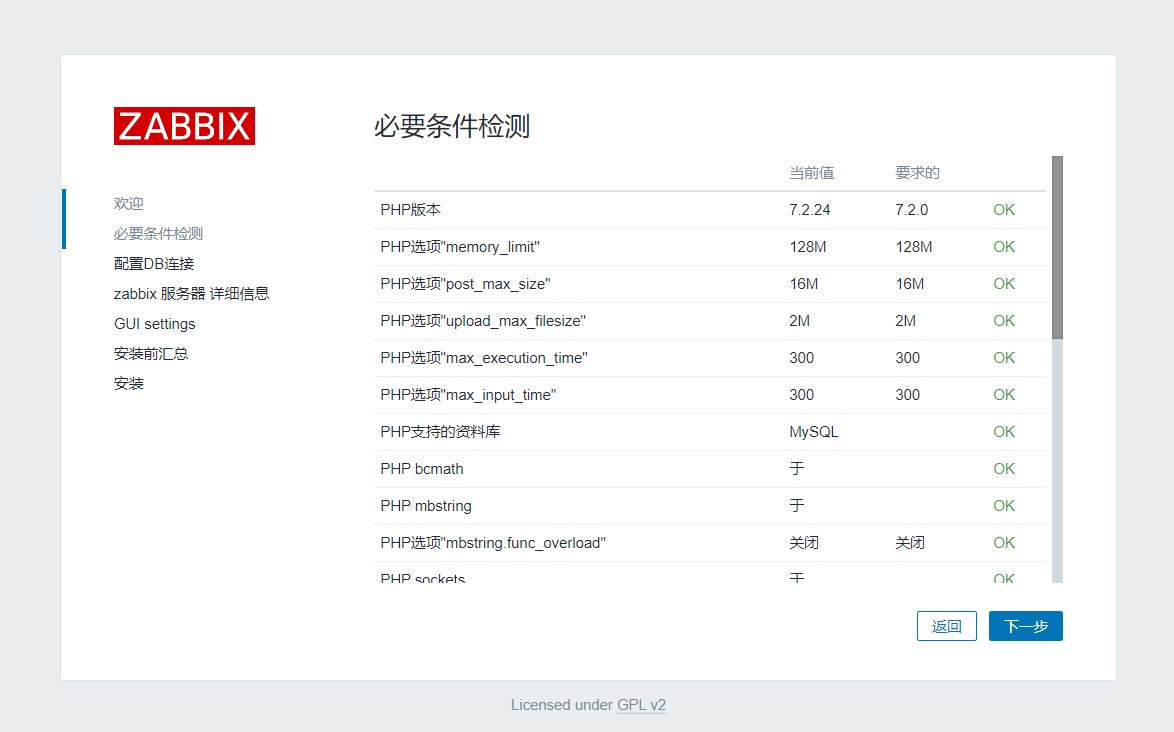Viewport: 1174px width, 732px height.
Task: Click the PHP mbstring row label
Action: tap(426, 506)
